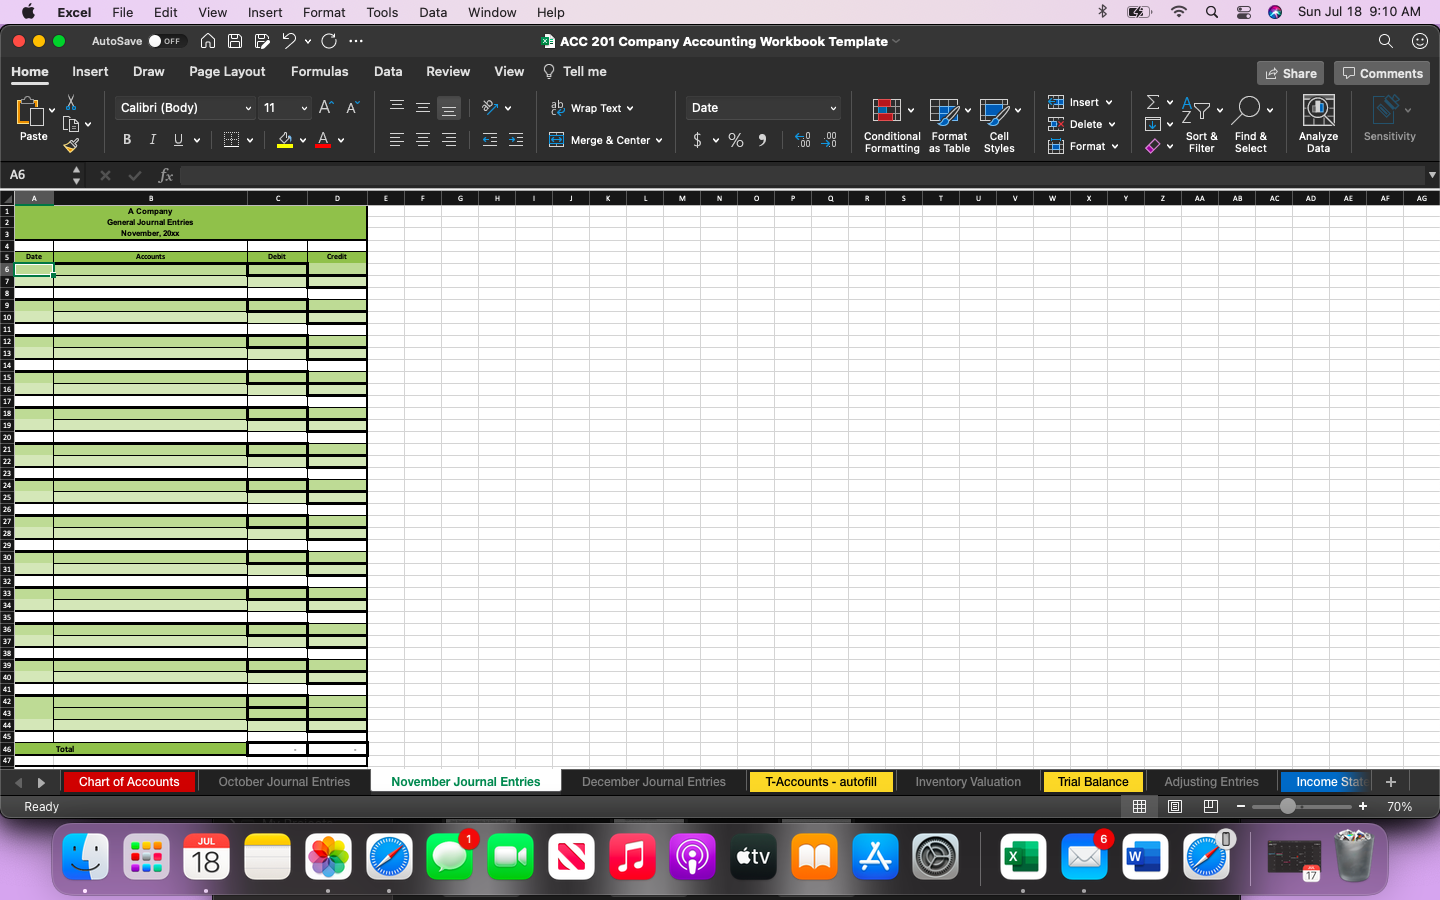
Task: Apply italic formatting
Action: [151, 139]
